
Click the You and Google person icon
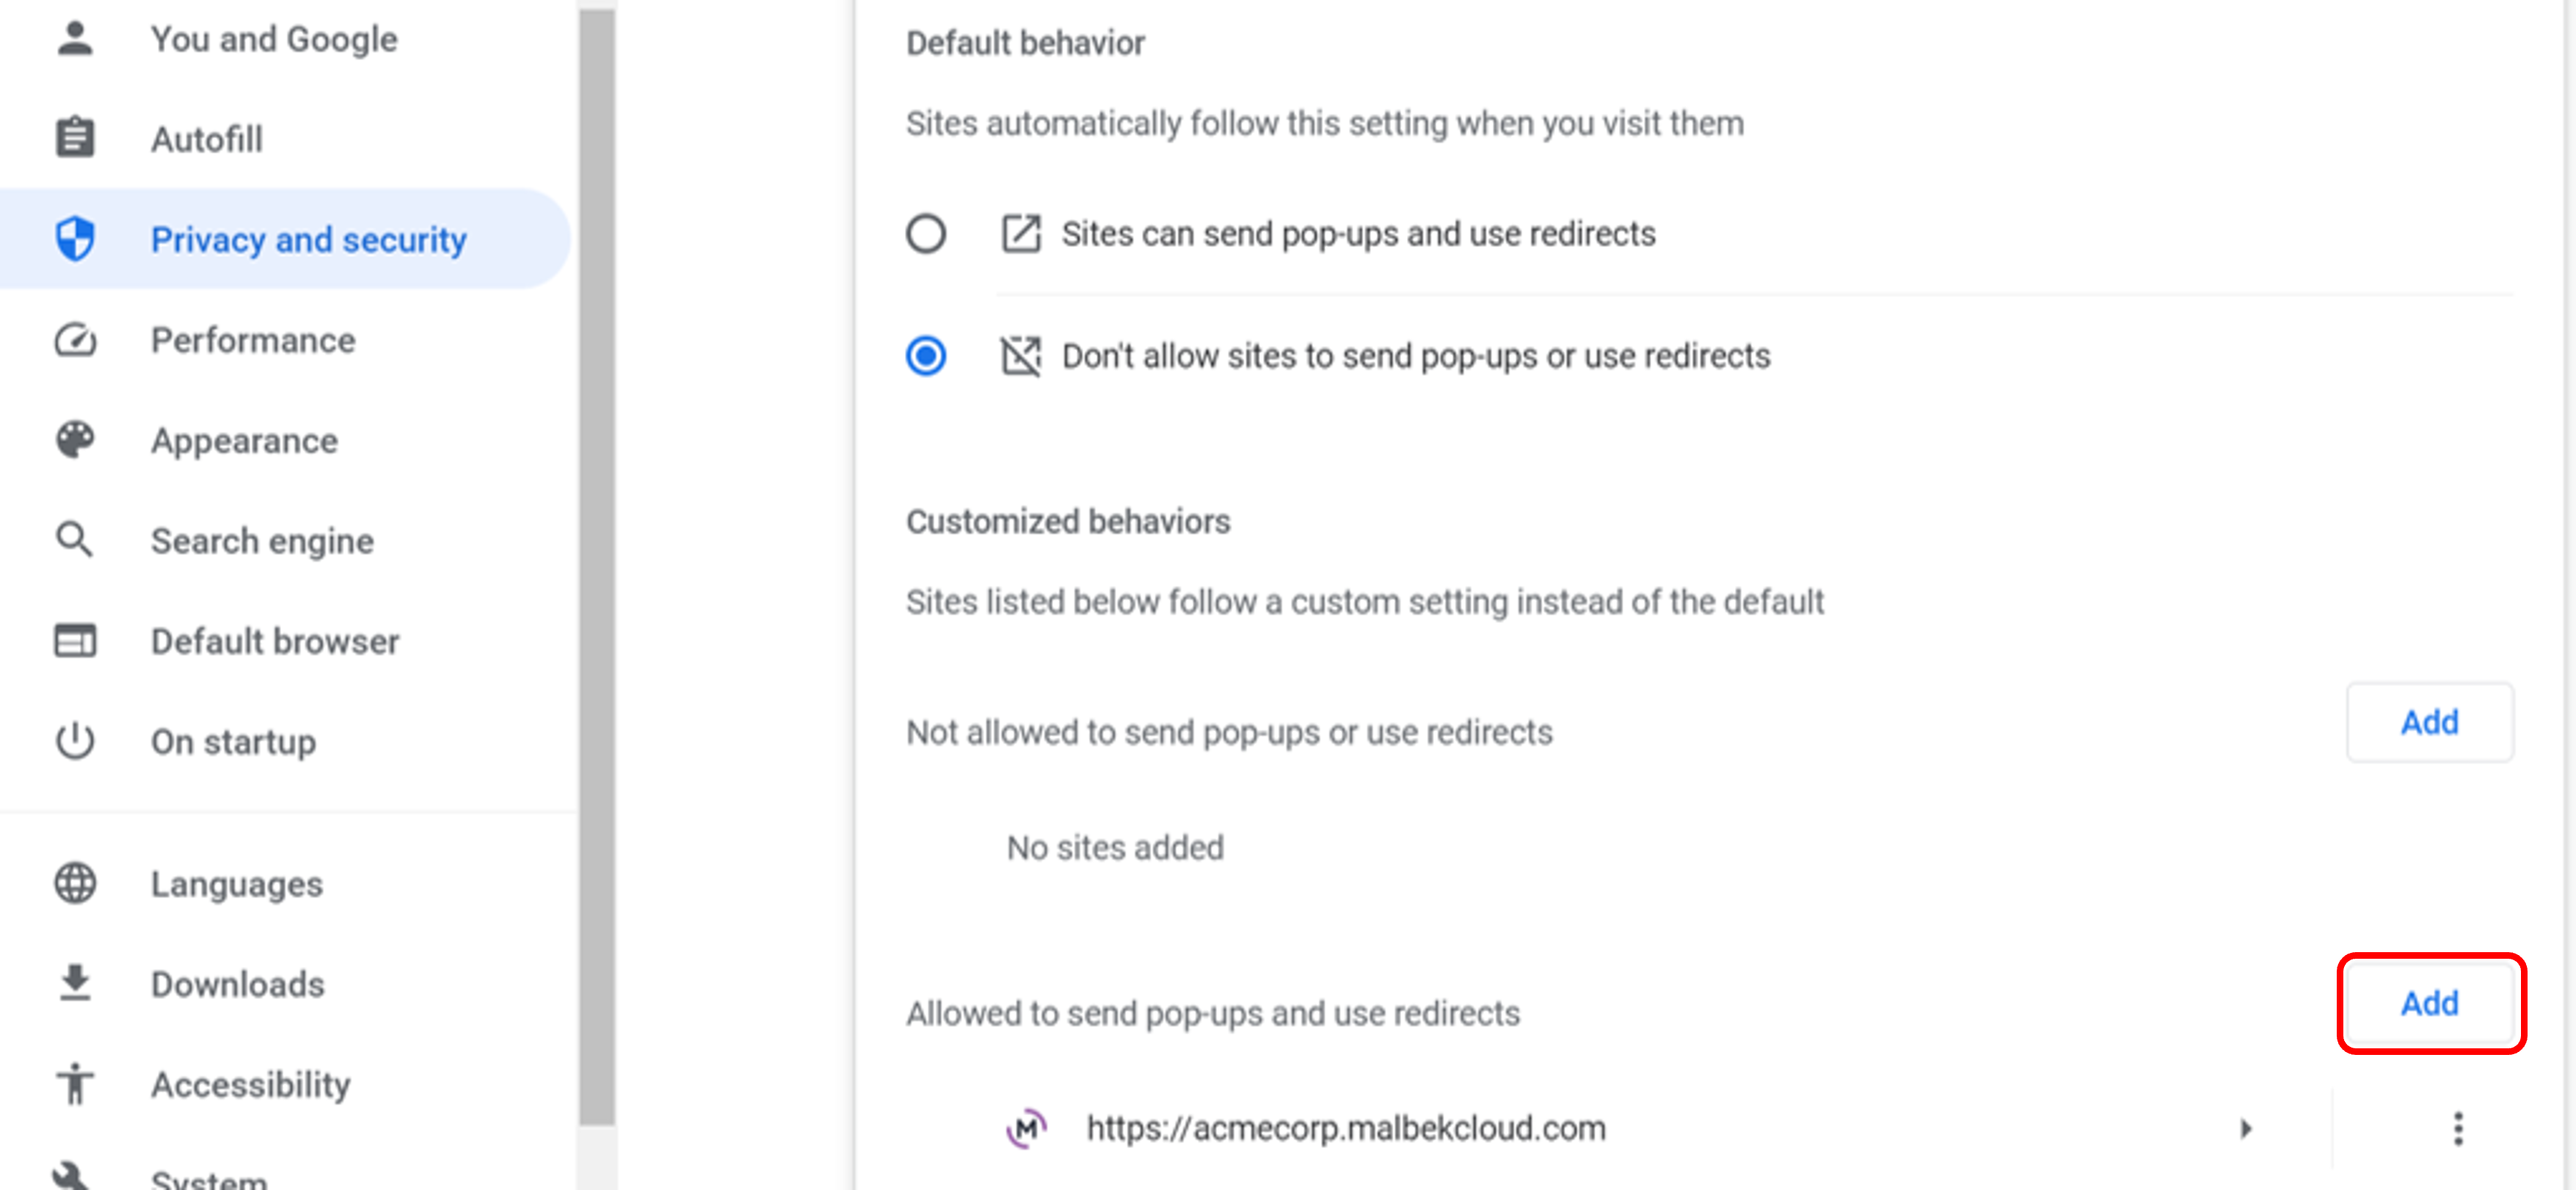(x=75, y=39)
